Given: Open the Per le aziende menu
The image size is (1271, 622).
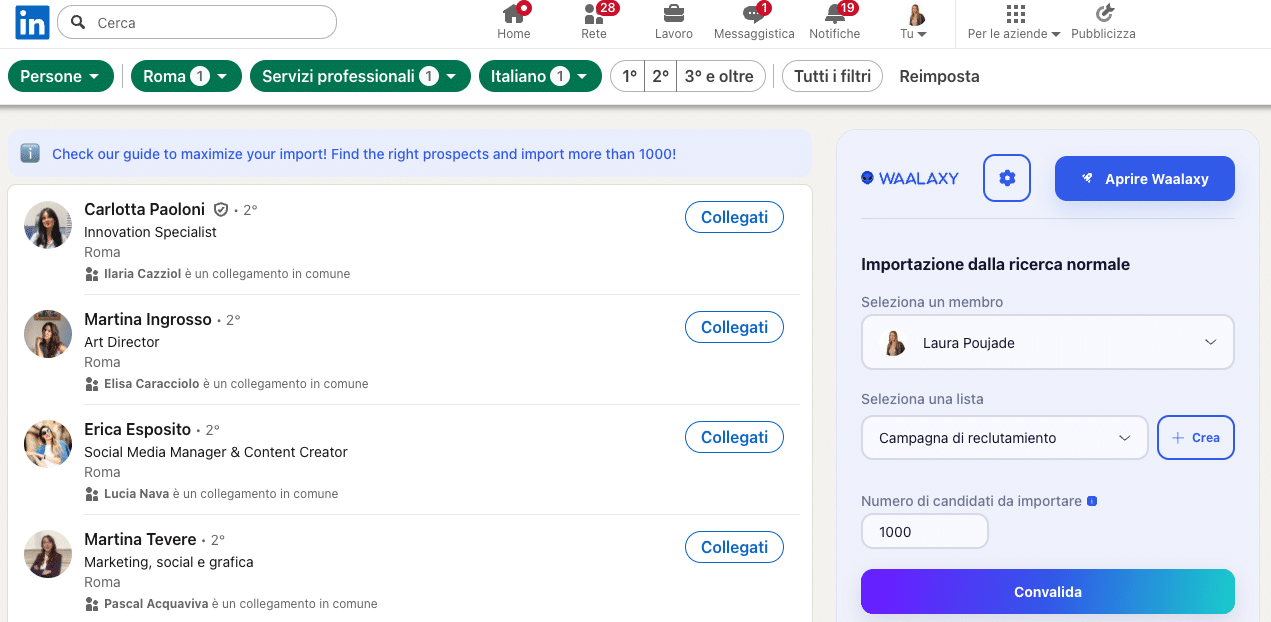Looking at the screenshot, I should point(1014,22).
